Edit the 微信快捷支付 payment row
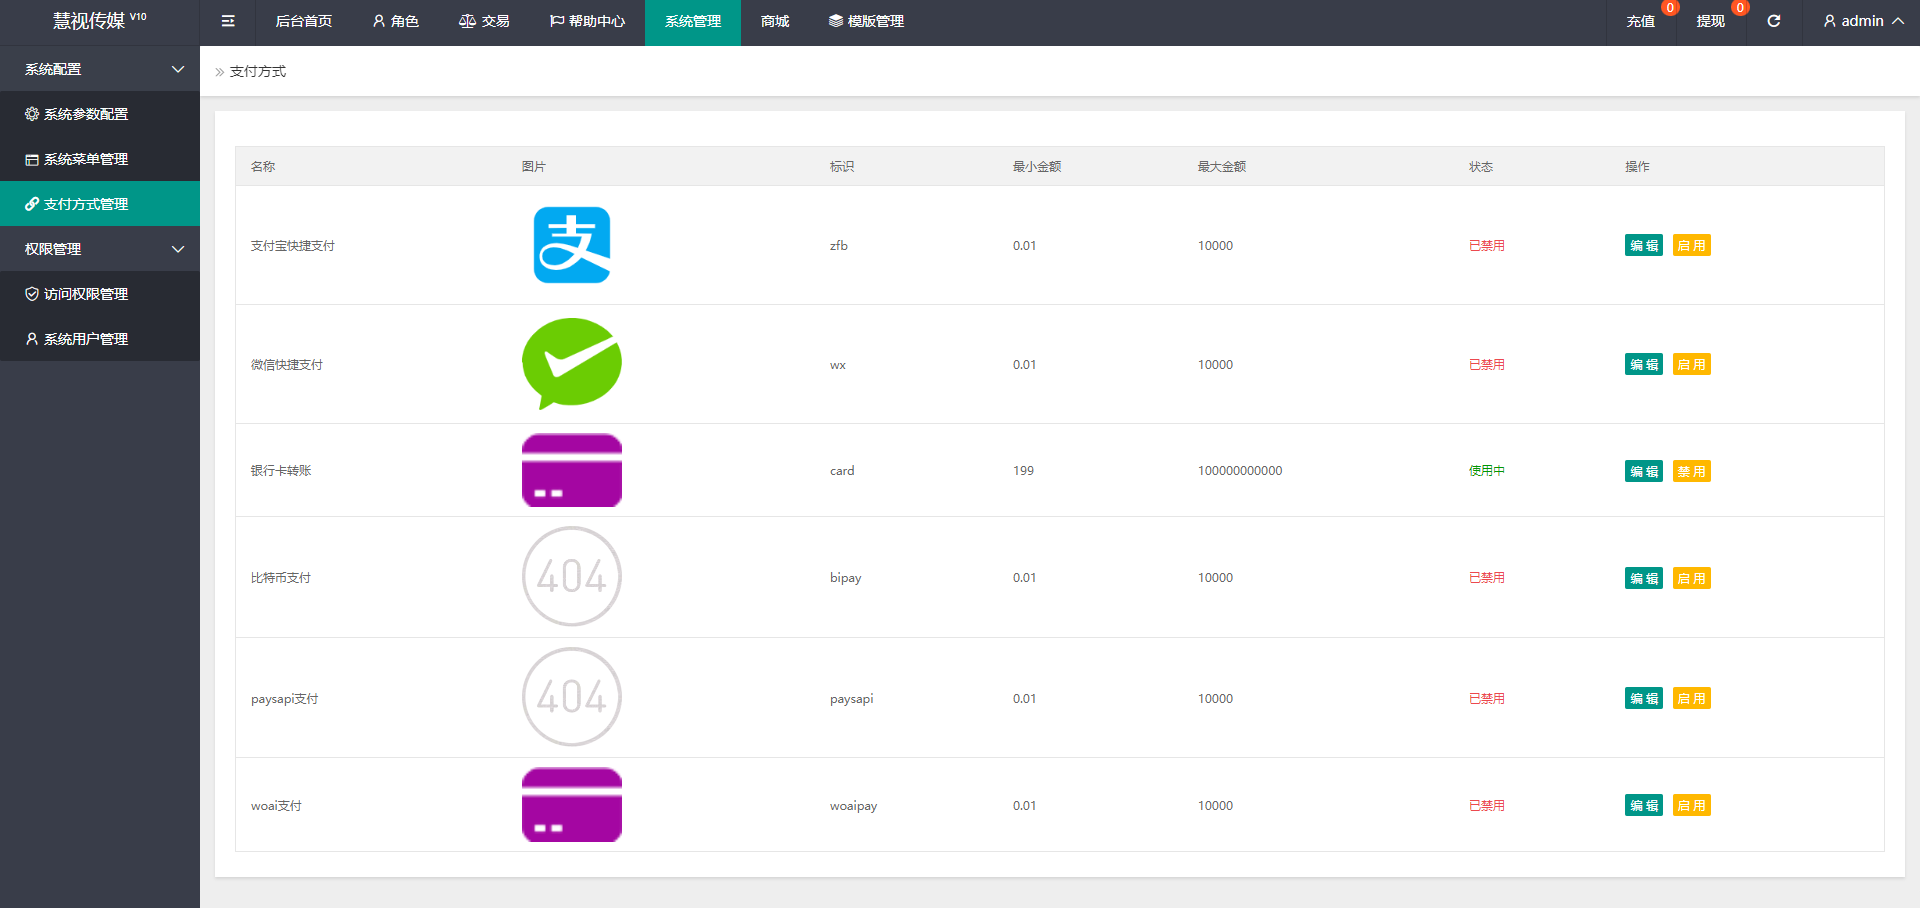This screenshot has width=1920, height=908. tap(1643, 365)
